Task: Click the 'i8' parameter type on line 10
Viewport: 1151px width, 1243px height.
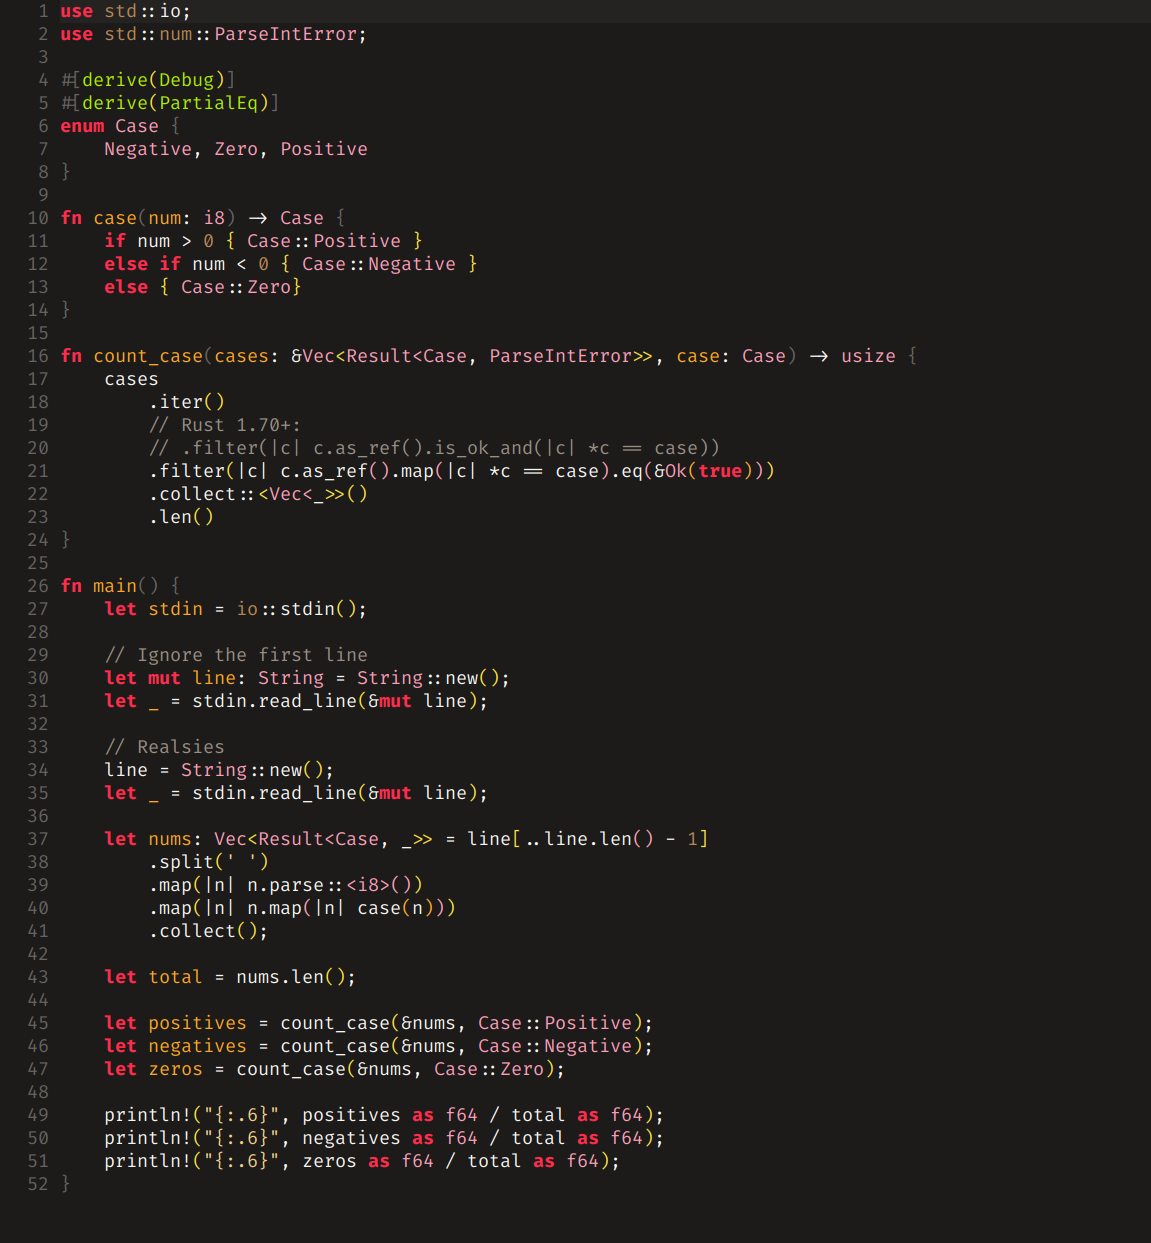Action: pos(214,218)
